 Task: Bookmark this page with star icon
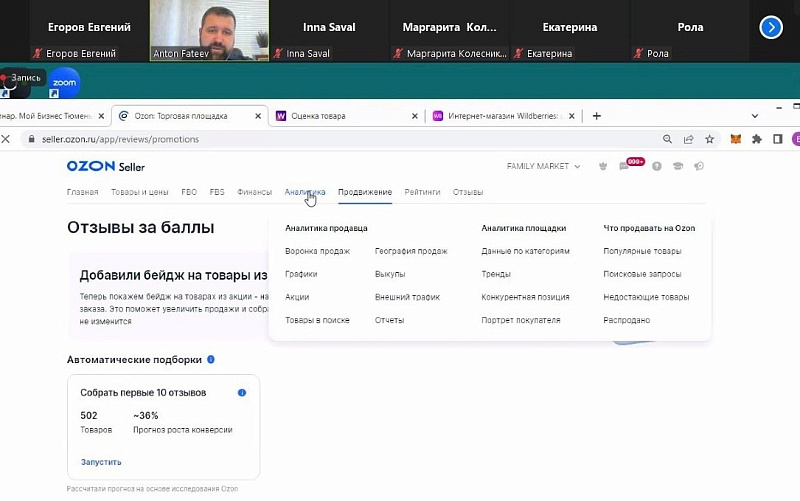[x=709, y=139]
